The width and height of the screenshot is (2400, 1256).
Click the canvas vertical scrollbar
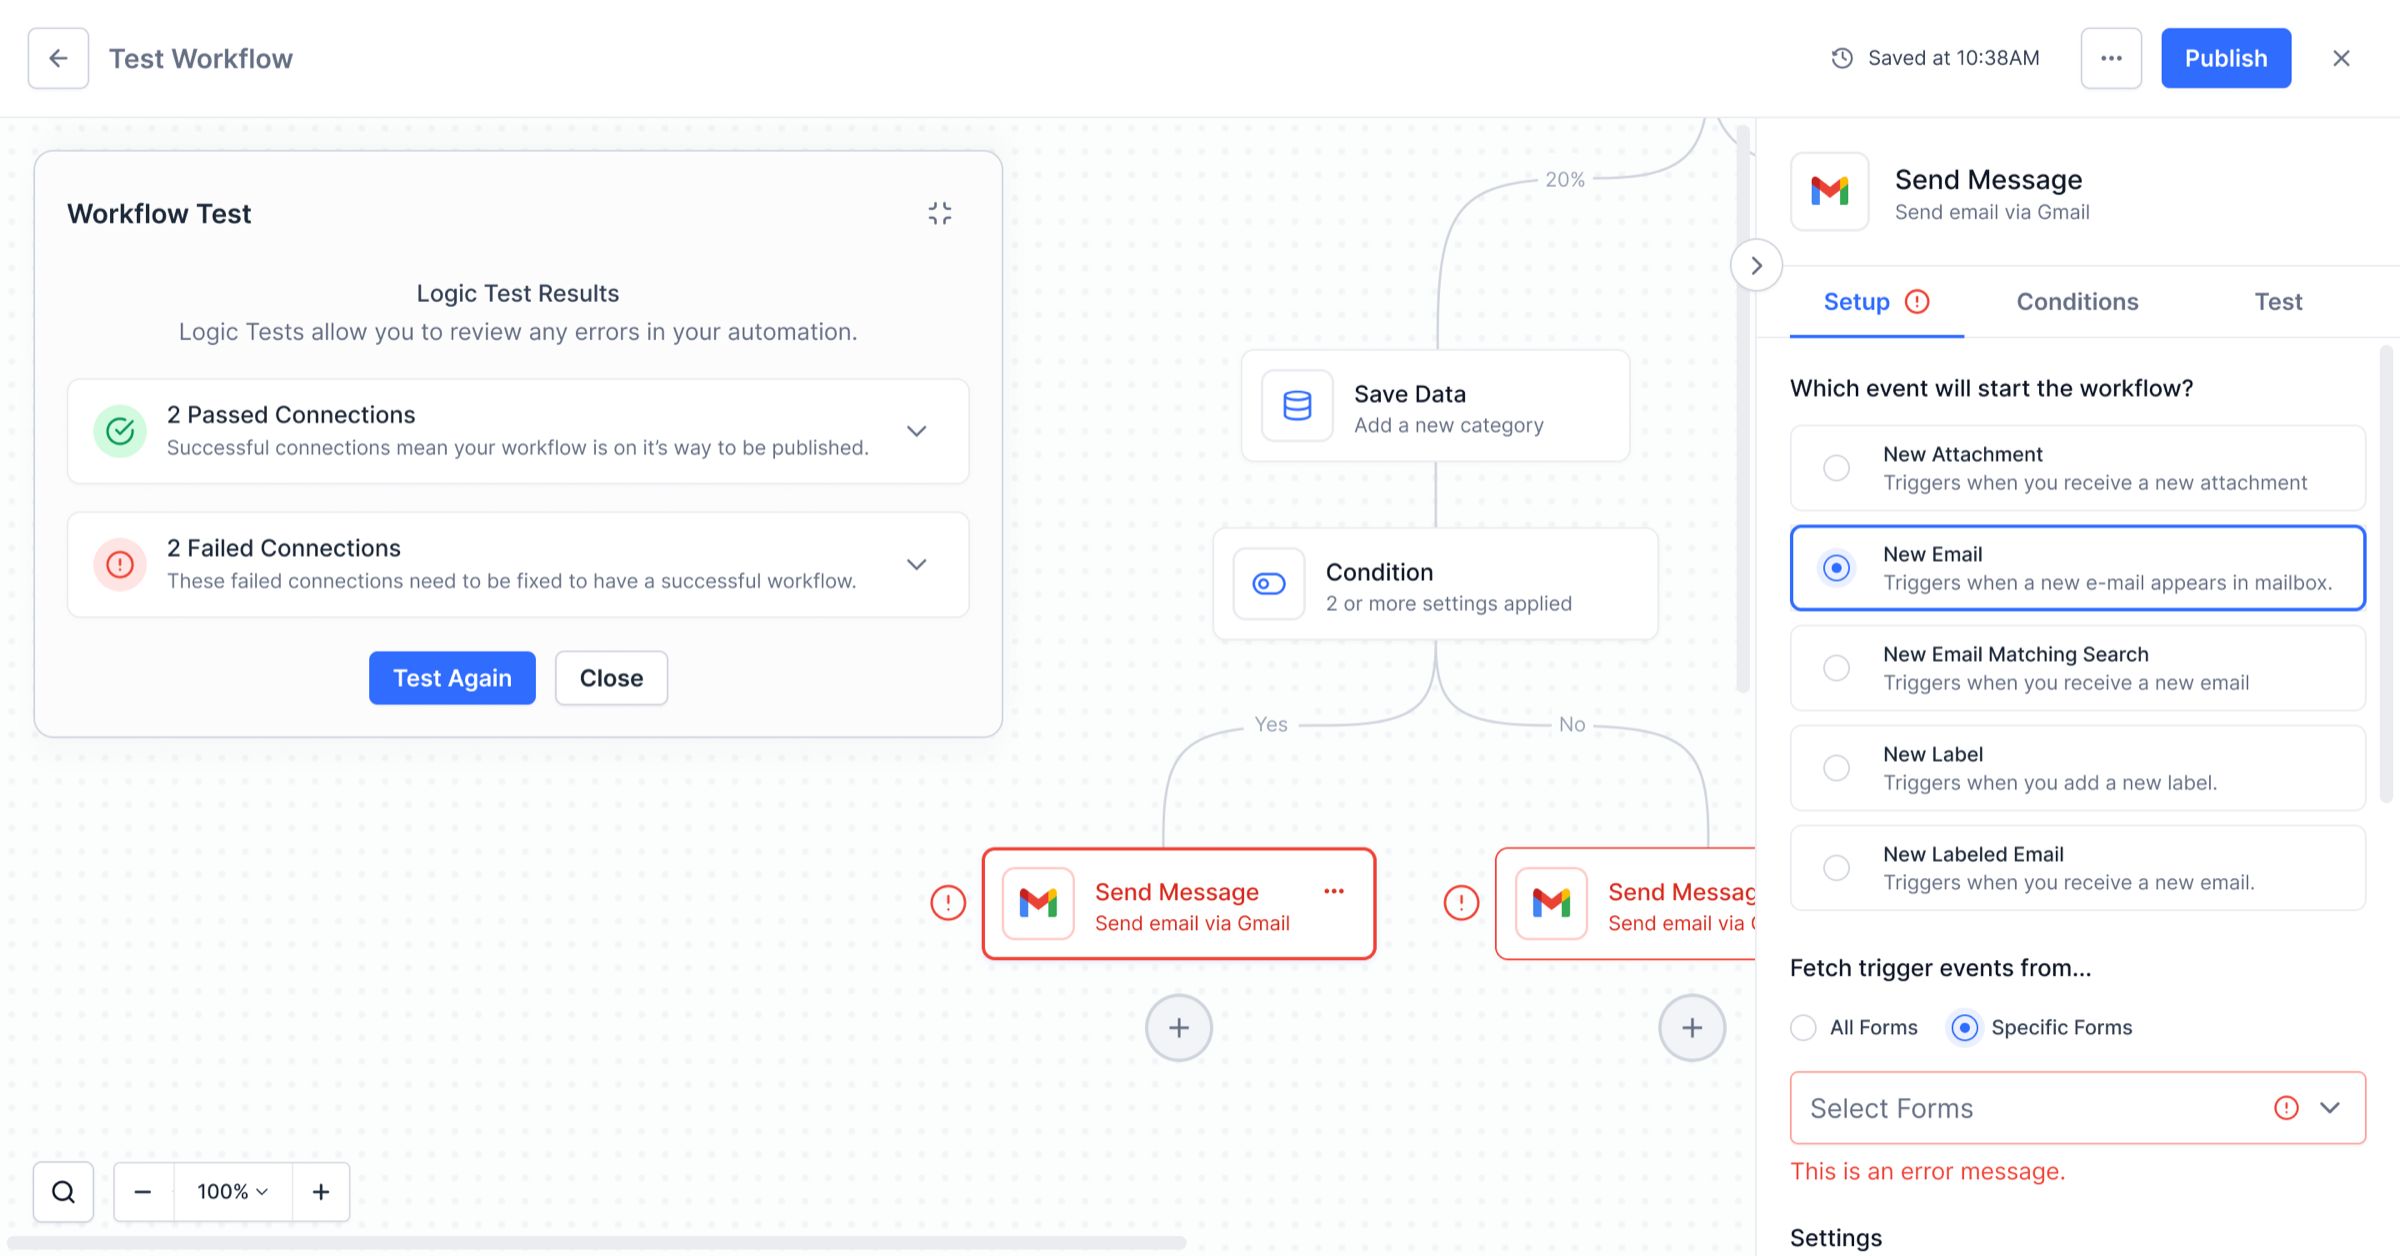(1743, 408)
